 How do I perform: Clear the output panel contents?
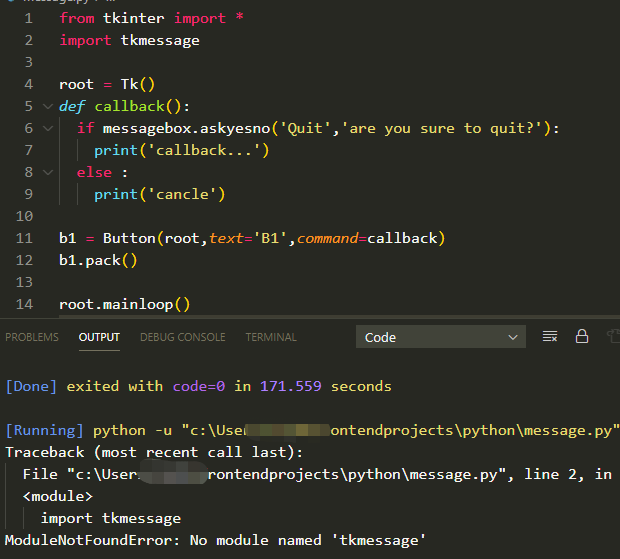click(x=550, y=337)
